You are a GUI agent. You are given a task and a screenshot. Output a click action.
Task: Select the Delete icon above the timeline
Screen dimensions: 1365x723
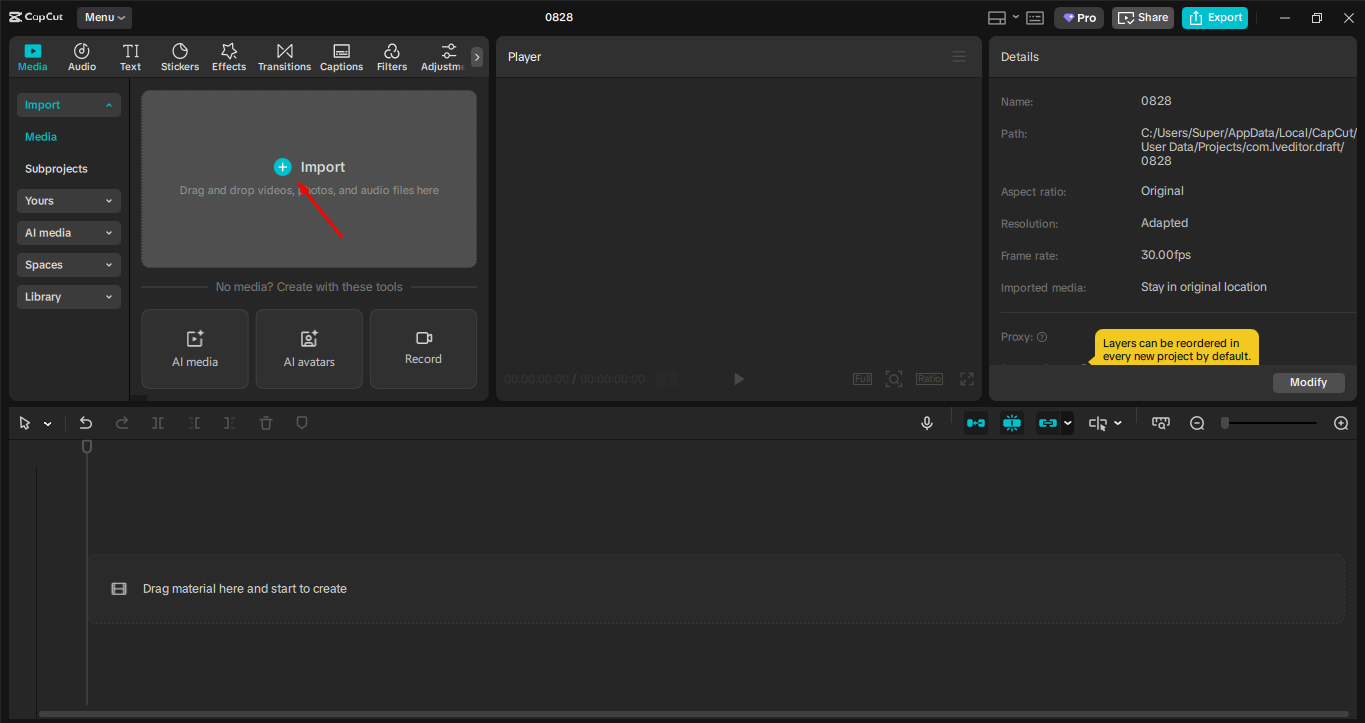pos(265,422)
